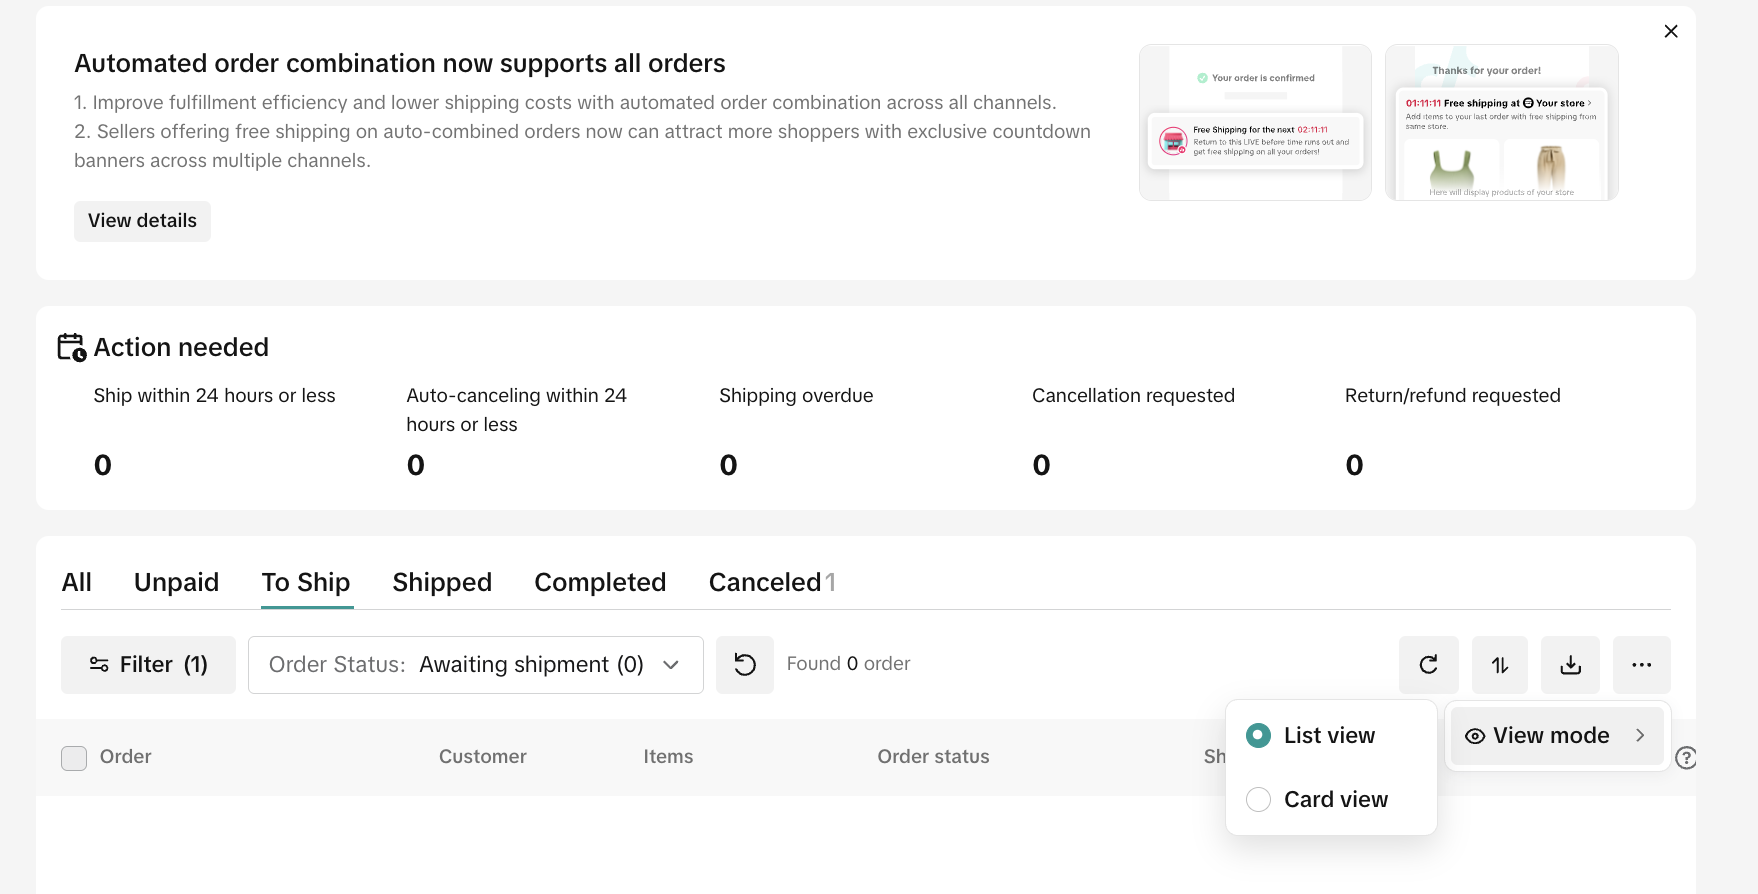
Task: Open the Unpaid orders tab
Action: tap(176, 583)
